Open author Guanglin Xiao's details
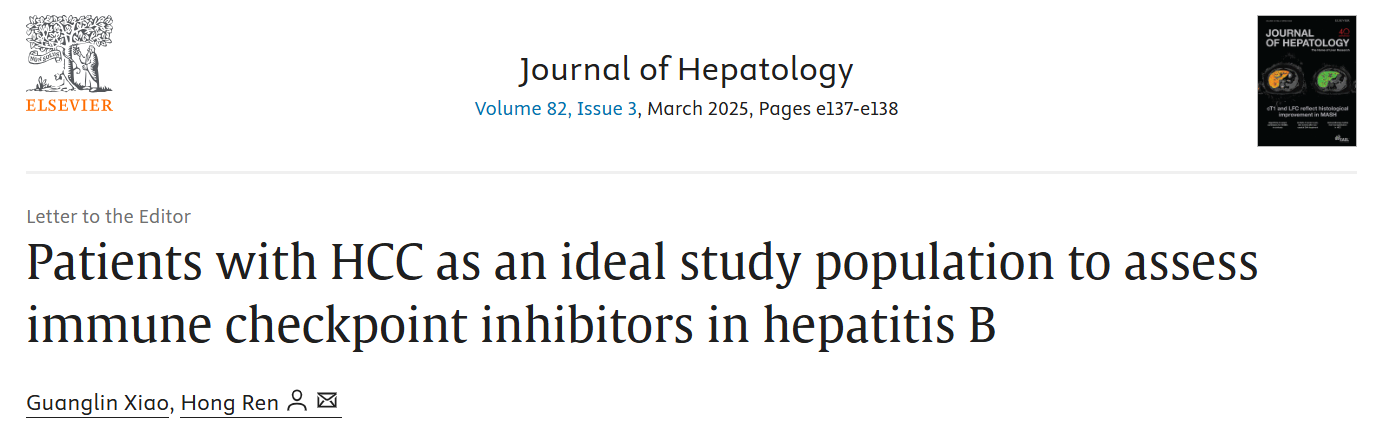This screenshot has width=1377, height=429. (x=98, y=402)
